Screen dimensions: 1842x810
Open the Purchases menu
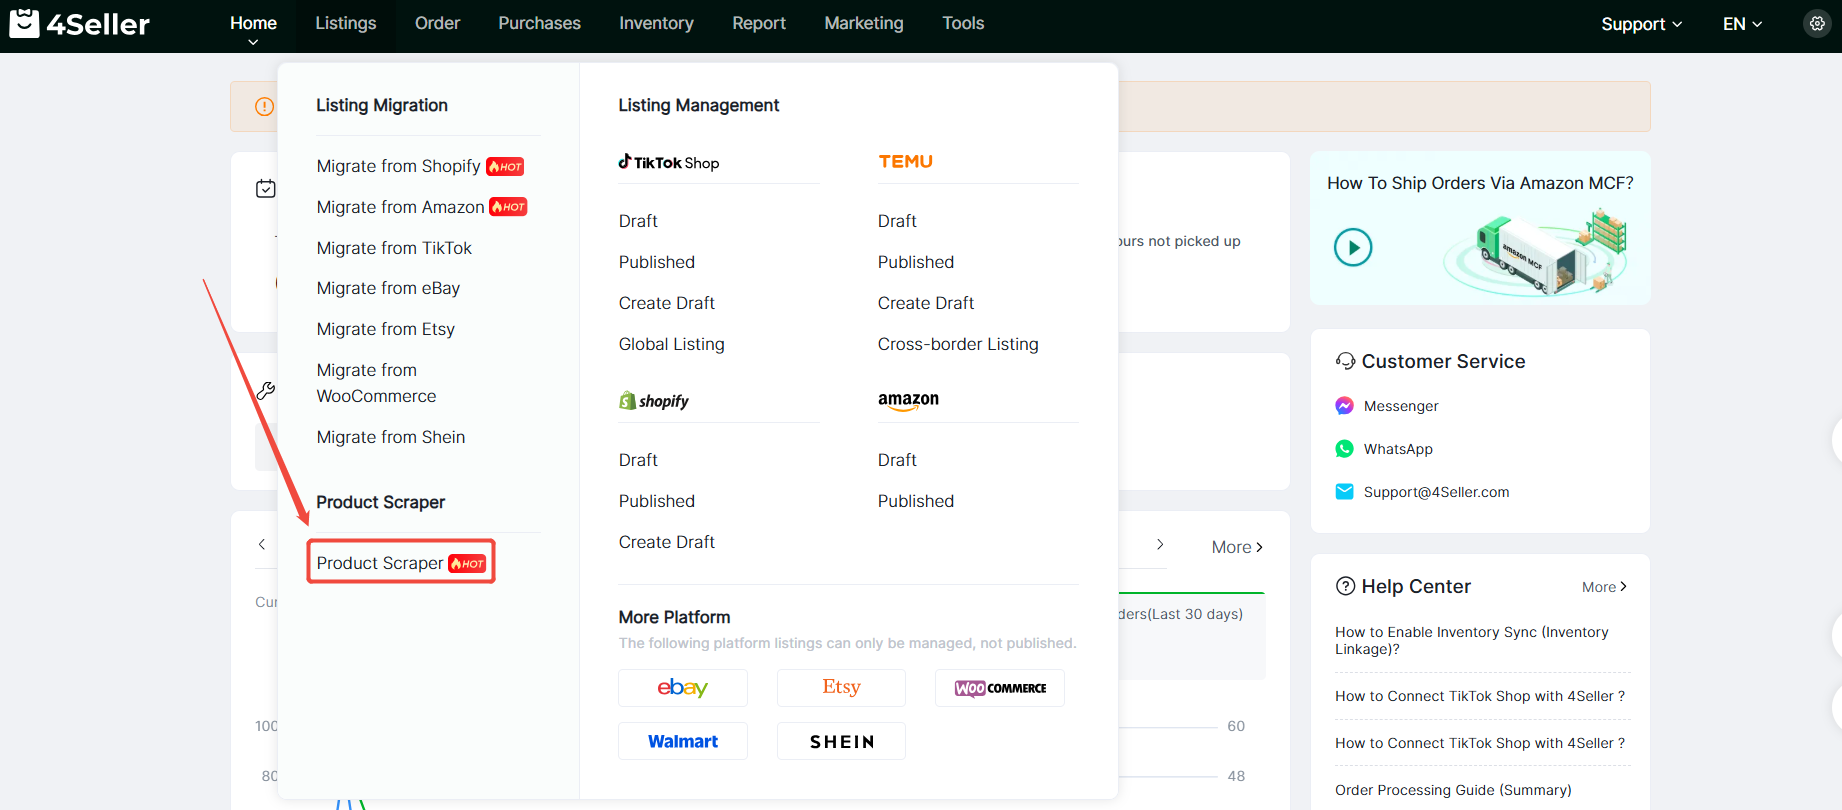pos(539,23)
